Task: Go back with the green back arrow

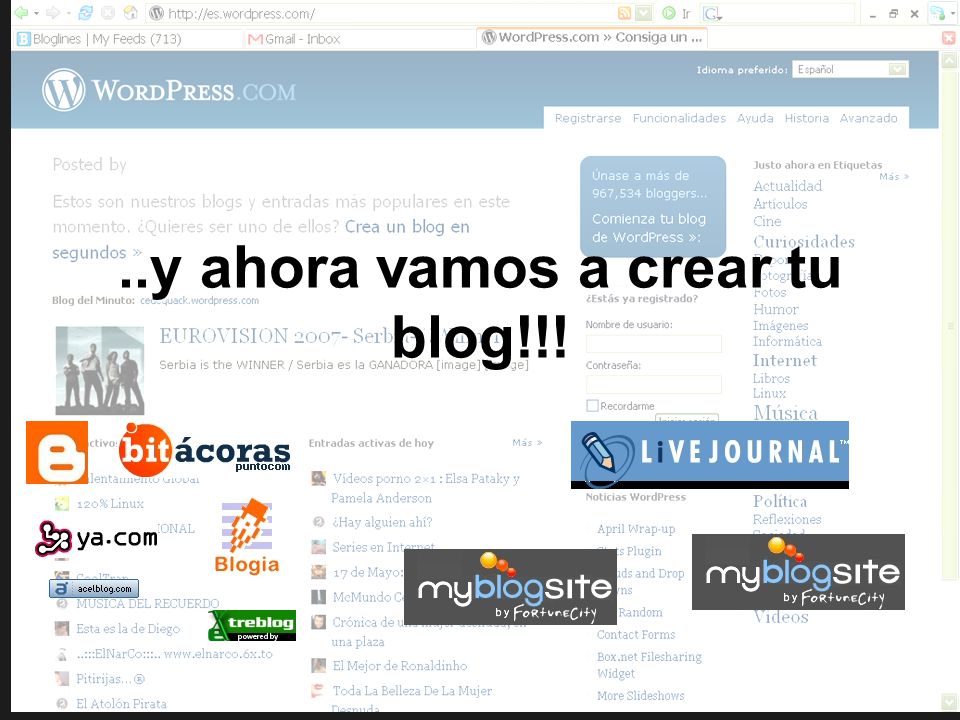Action: coord(21,13)
